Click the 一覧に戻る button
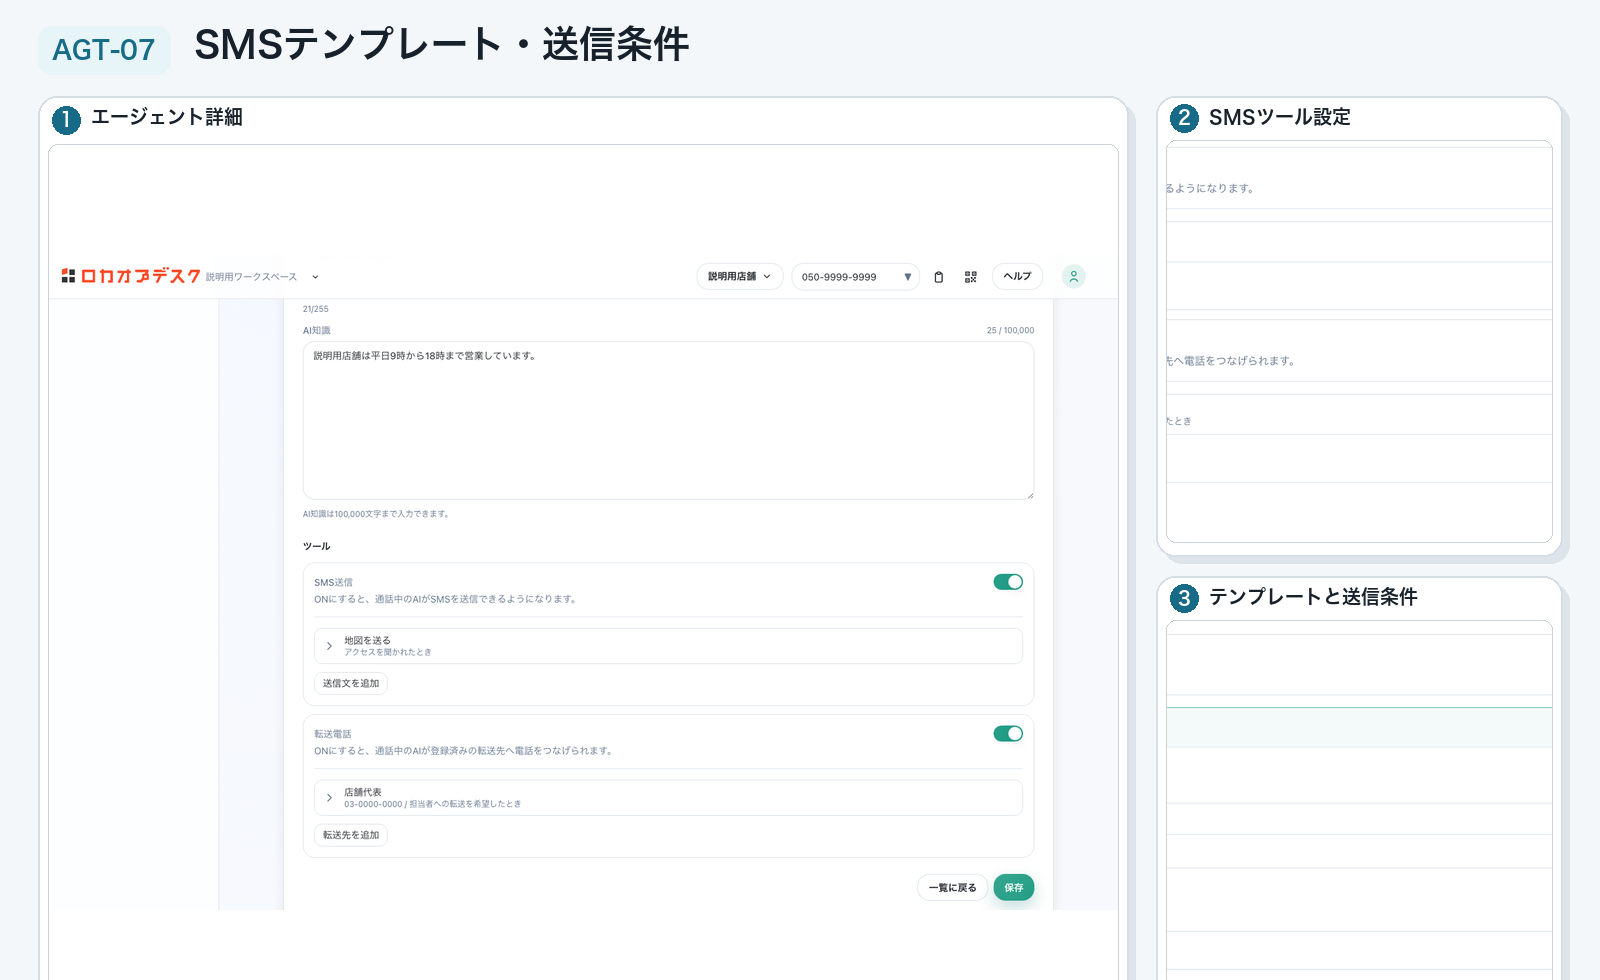1600x980 pixels. click(x=952, y=888)
